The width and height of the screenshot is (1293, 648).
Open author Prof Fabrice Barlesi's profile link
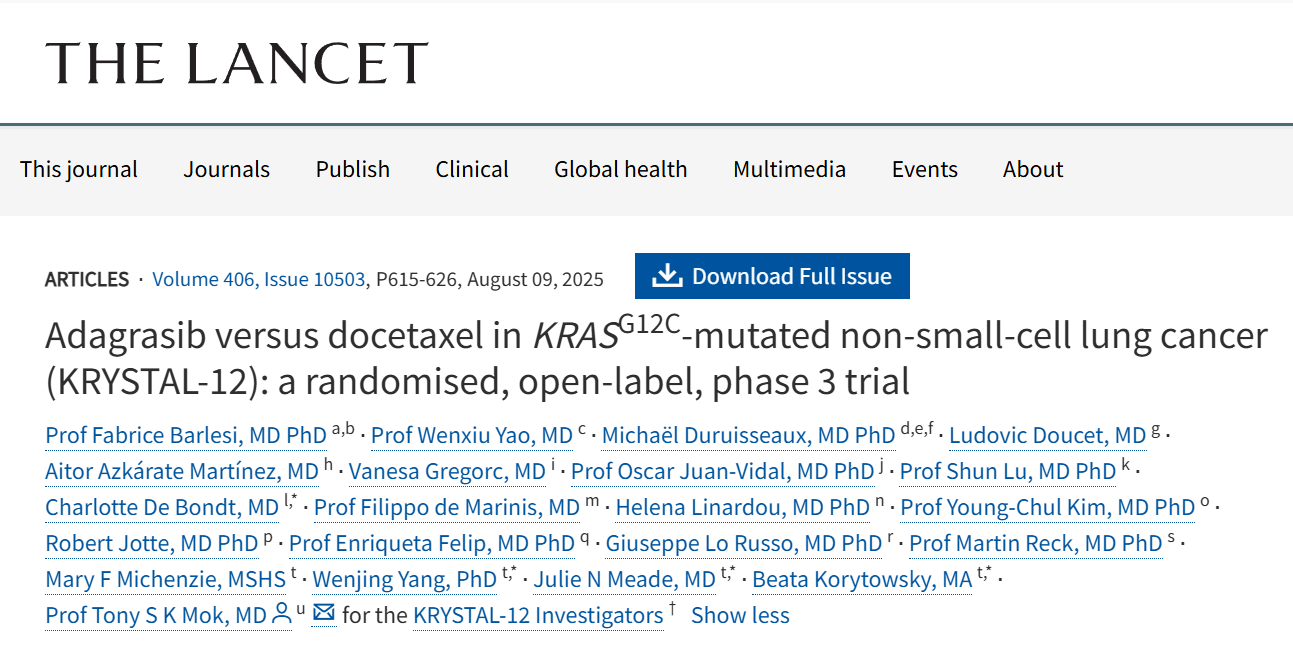[186, 436]
